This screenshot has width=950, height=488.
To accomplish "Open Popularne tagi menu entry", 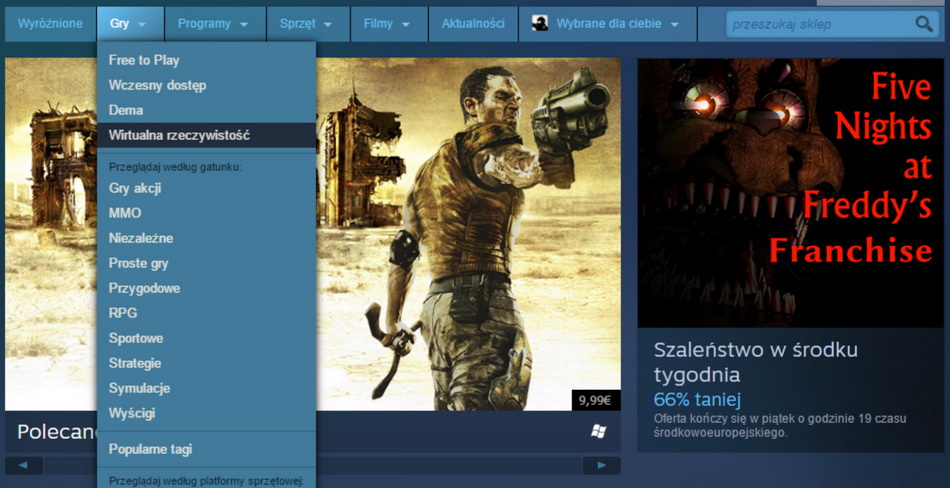I will pos(206,449).
